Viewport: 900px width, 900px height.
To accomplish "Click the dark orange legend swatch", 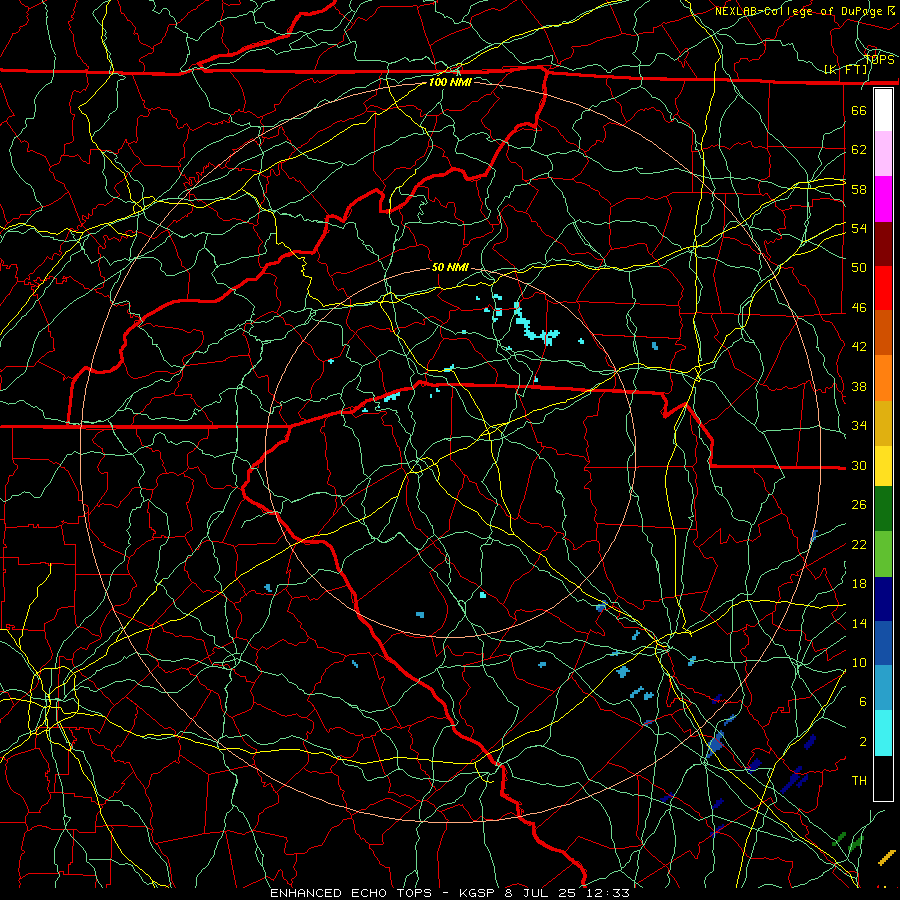I will click(x=883, y=333).
